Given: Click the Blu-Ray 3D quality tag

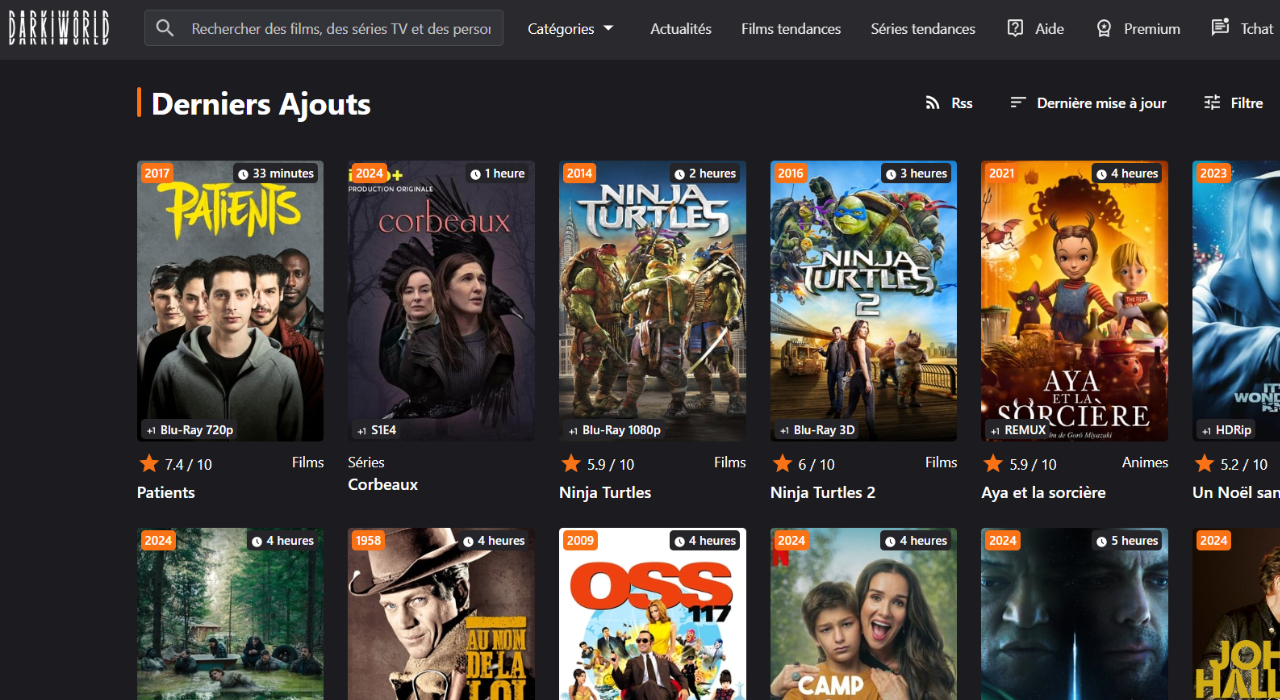Looking at the screenshot, I should click(817, 430).
